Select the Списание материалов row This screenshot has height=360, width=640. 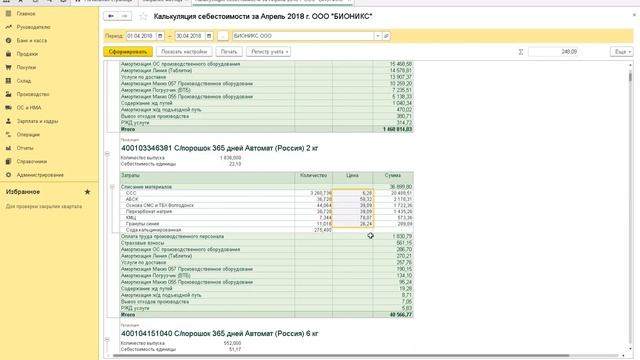(x=267, y=187)
